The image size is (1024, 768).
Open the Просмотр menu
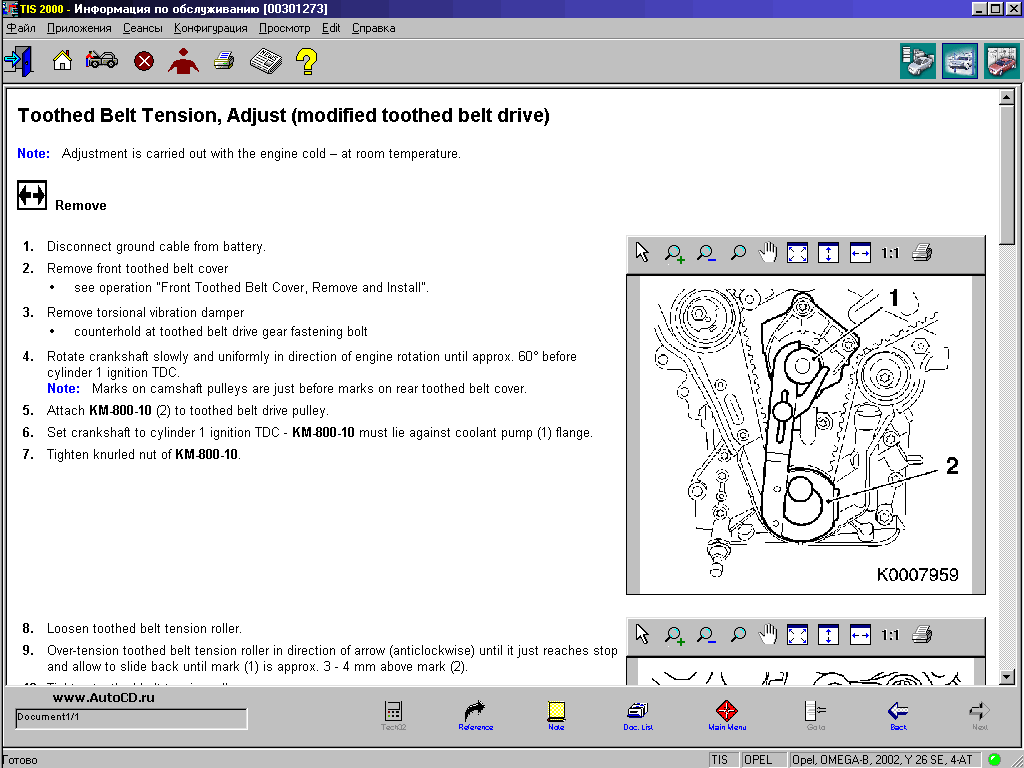click(284, 28)
